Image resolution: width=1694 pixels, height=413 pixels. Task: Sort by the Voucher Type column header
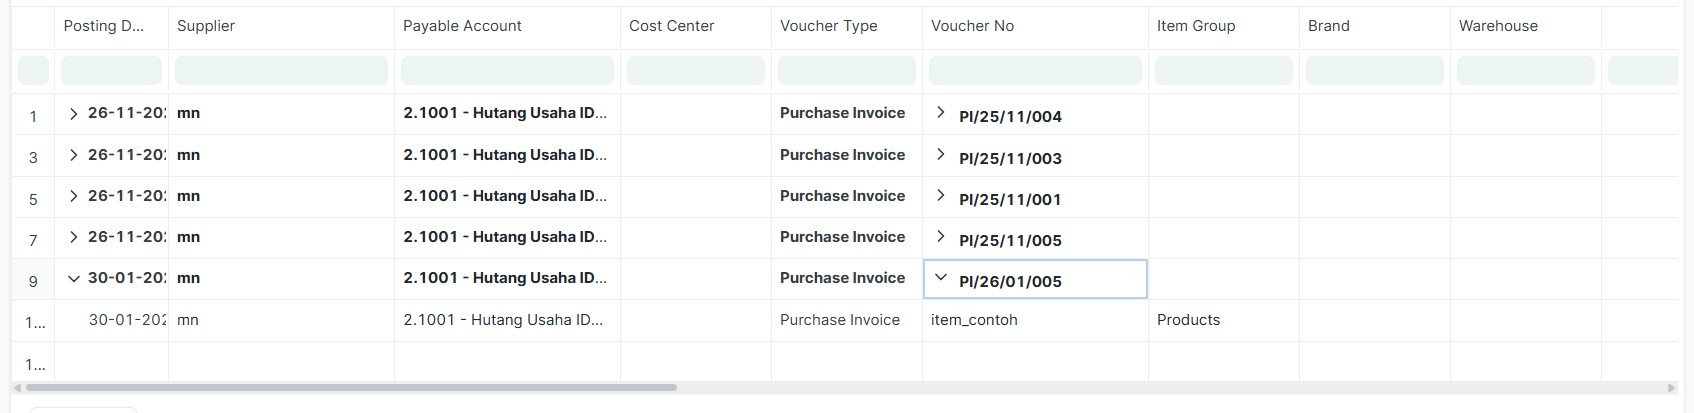pos(828,26)
